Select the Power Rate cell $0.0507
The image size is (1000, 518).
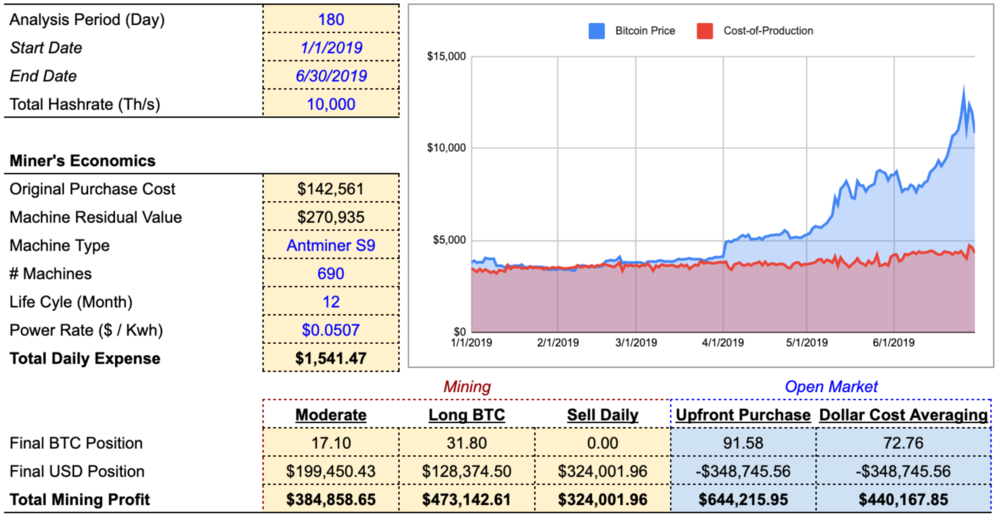[x=331, y=330]
